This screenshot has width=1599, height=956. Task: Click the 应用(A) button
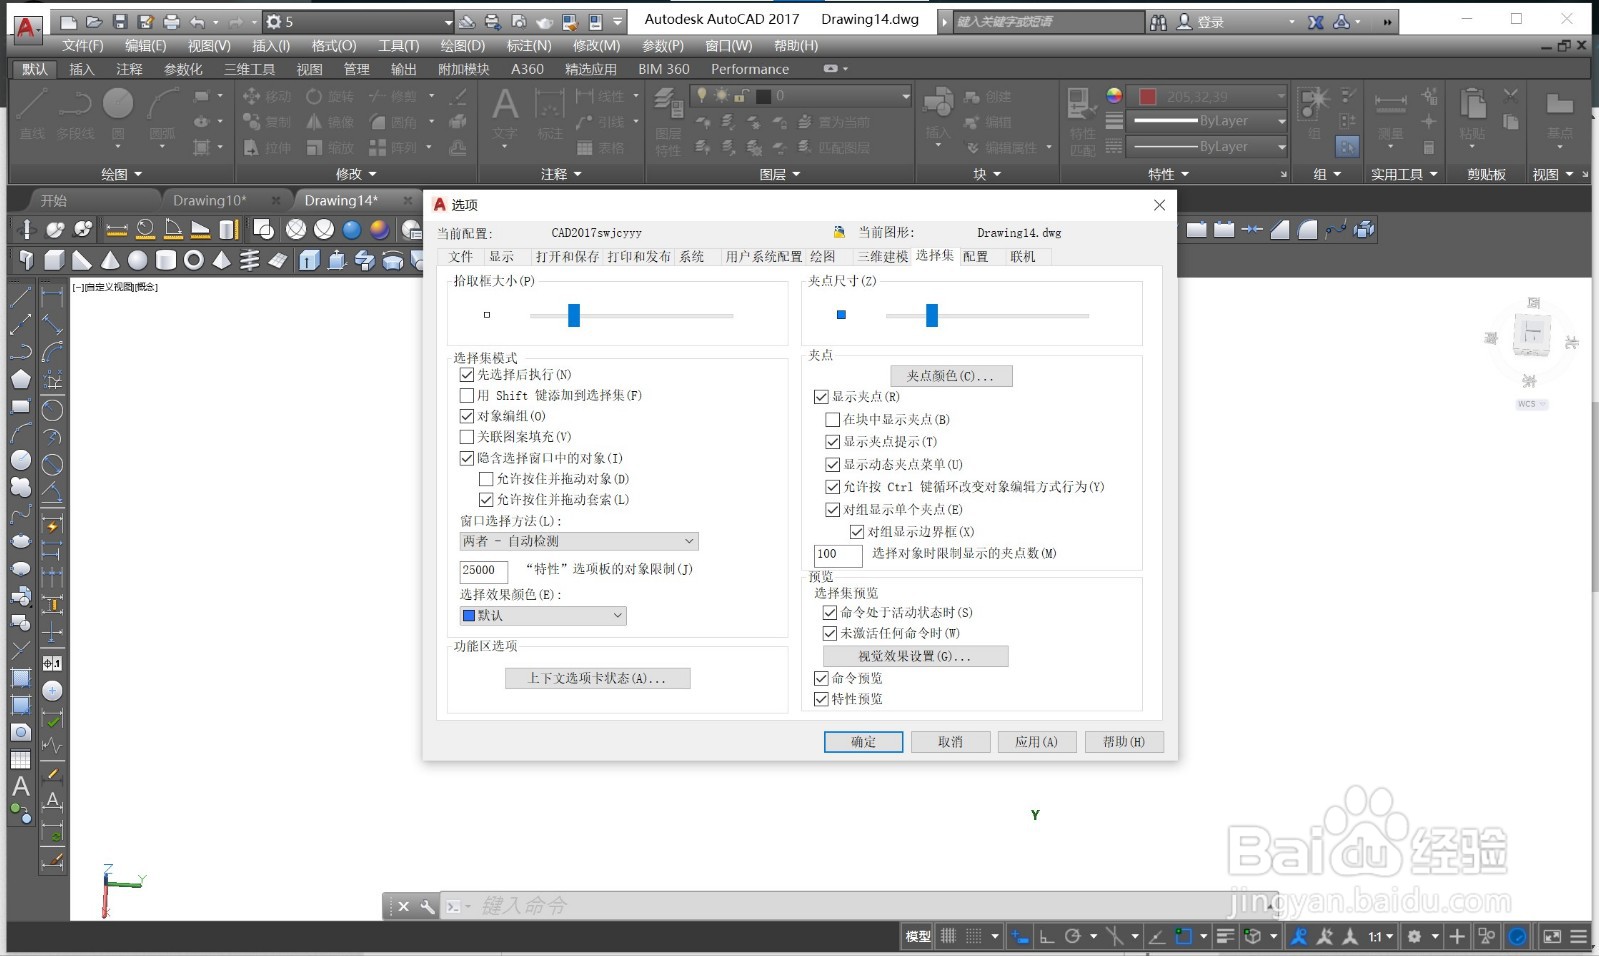click(1036, 742)
